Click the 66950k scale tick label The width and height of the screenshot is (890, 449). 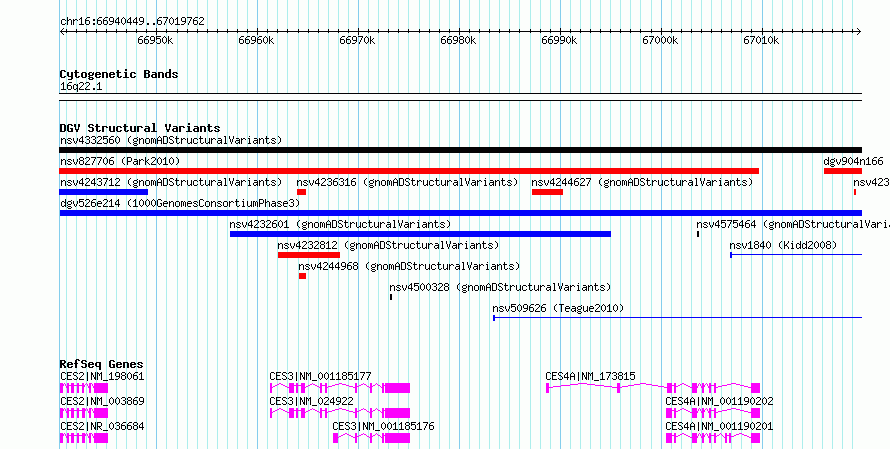[155, 40]
